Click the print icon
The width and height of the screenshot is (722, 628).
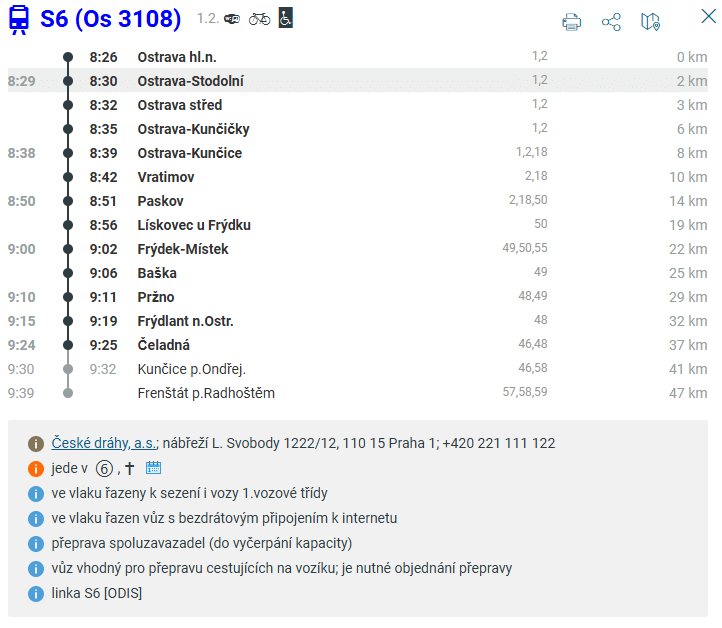point(572,21)
